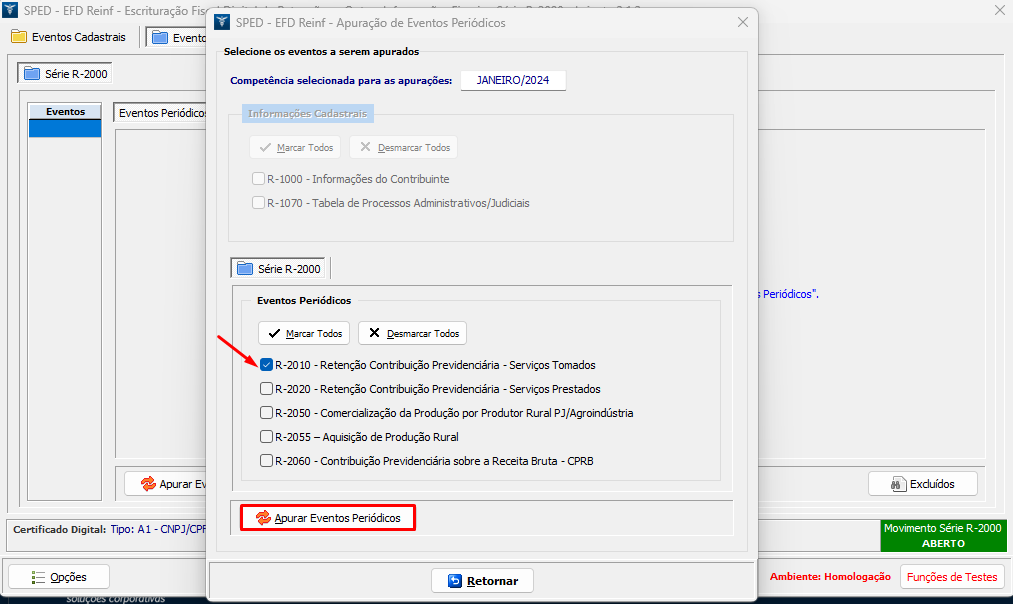This screenshot has width=1013, height=604.
Task: Click the Eventos Cadastrais yellow folder icon
Action: click(19, 37)
